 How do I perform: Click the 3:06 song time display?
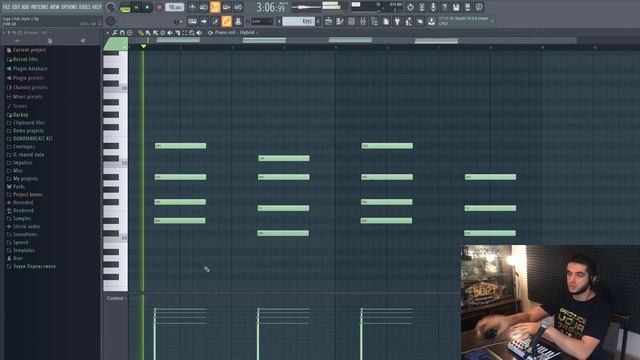point(271,7)
